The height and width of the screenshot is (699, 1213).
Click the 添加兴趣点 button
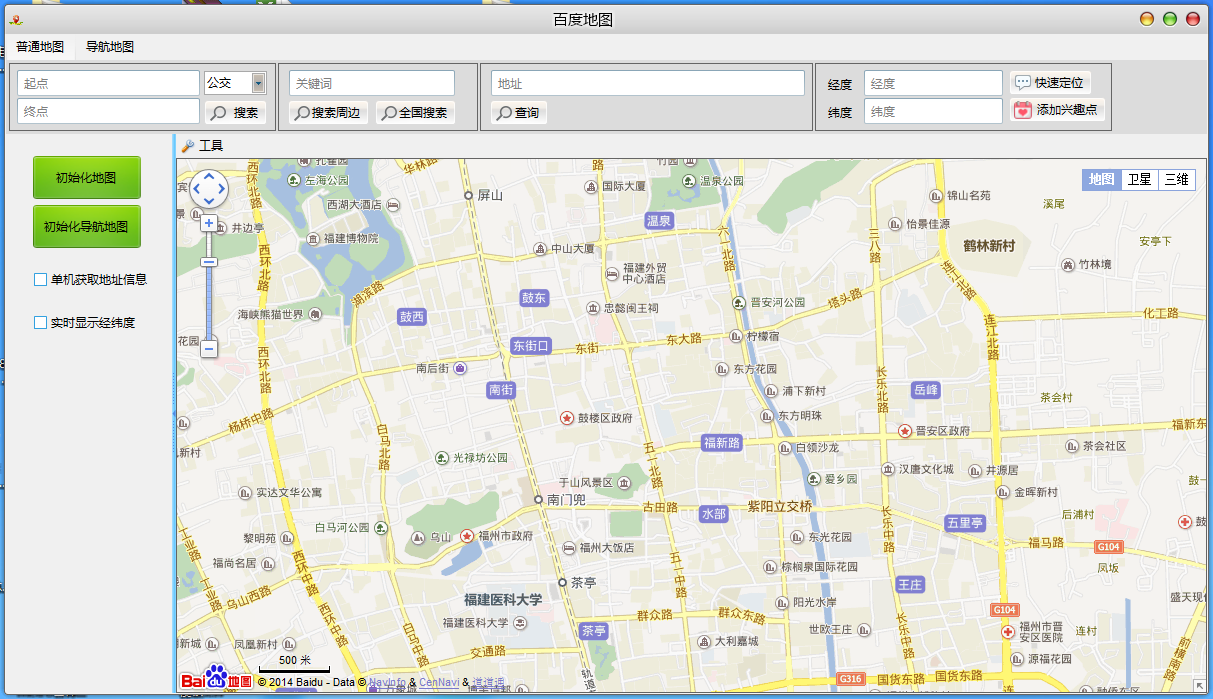click(x=1058, y=110)
